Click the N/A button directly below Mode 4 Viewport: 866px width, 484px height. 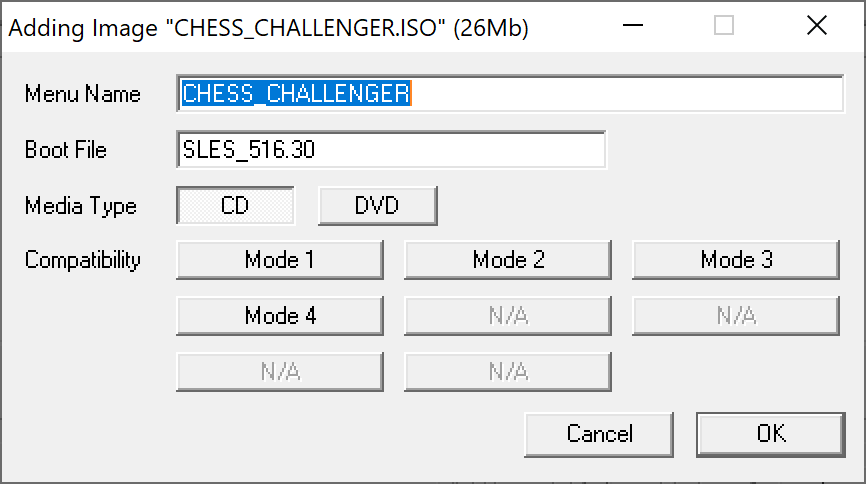[x=280, y=372]
